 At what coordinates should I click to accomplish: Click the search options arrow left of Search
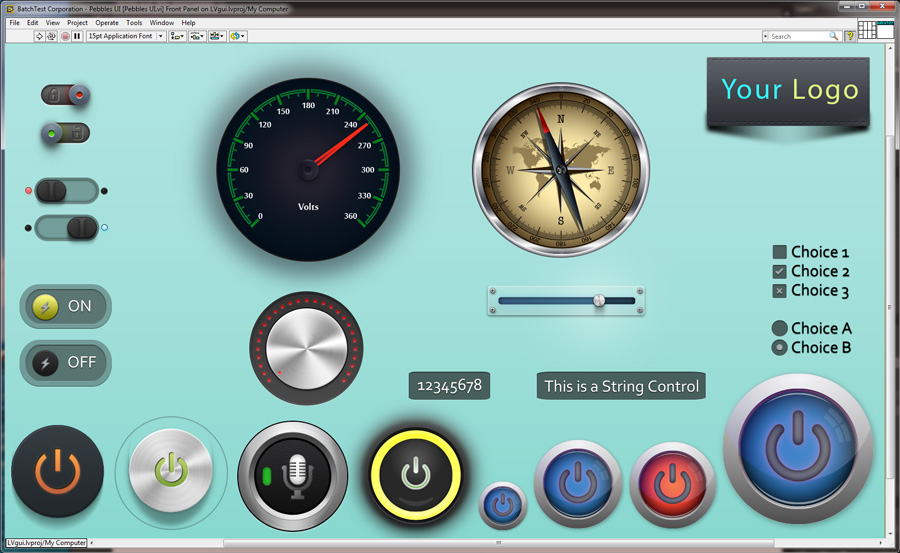[766, 36]
